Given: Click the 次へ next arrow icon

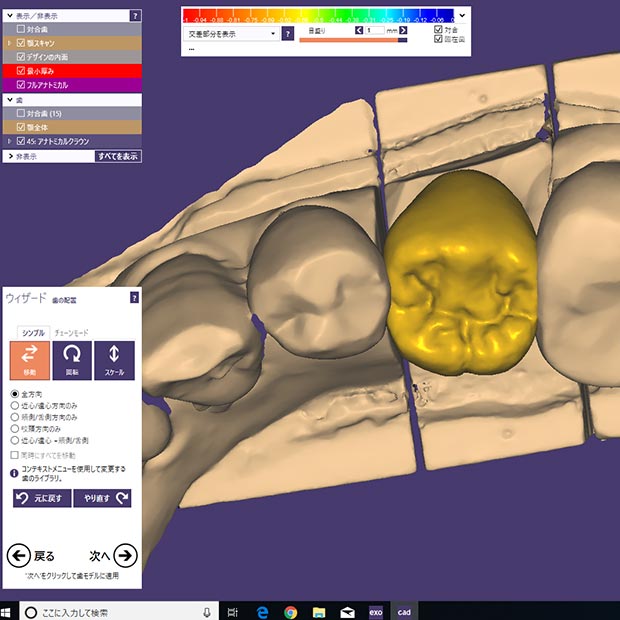Looking at the screenshot, I should 125,555.
